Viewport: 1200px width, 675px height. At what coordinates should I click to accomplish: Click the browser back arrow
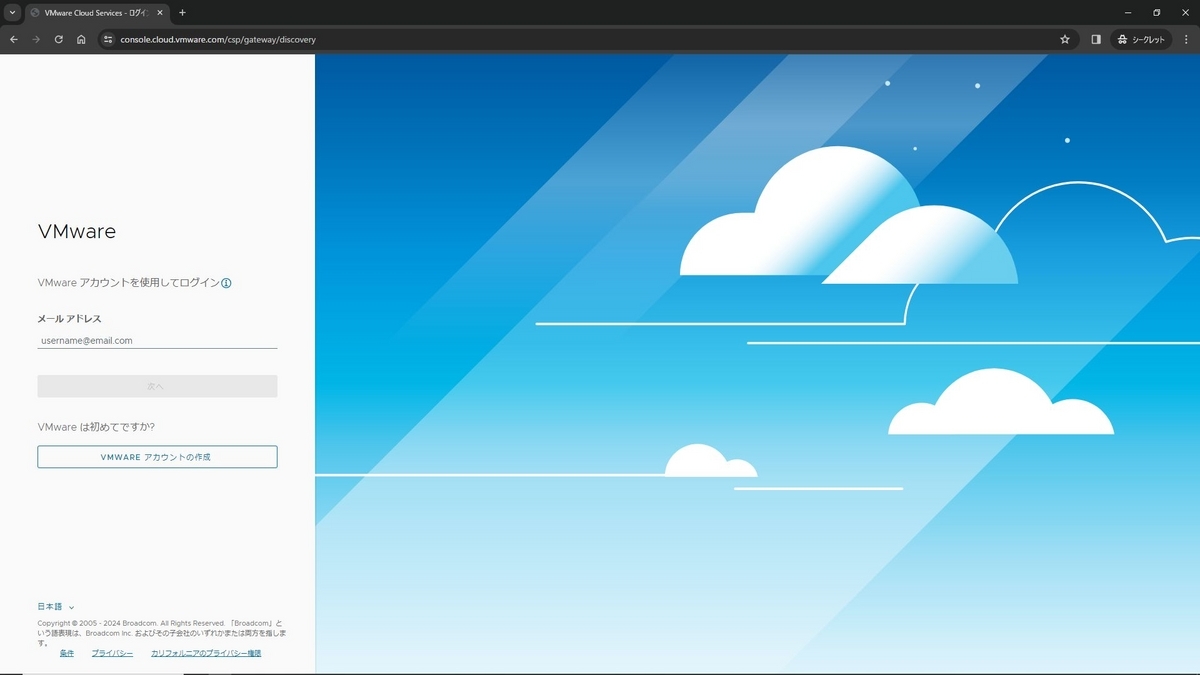pos(14,39)
